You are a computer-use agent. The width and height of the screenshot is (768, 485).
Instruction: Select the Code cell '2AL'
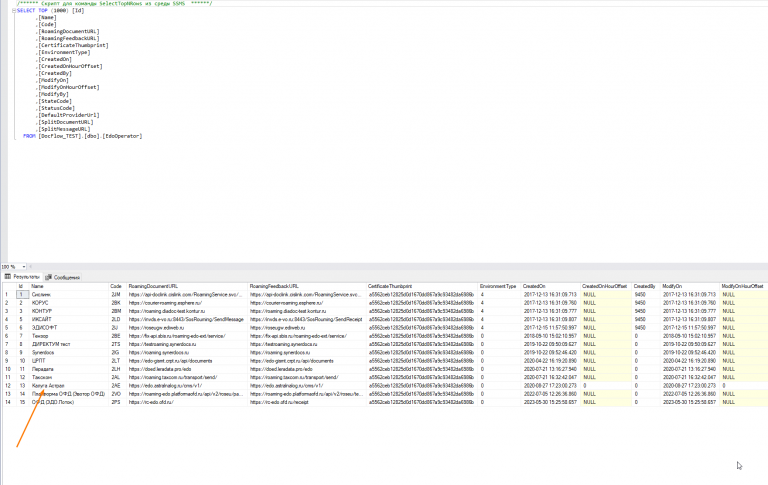[118, 378]
